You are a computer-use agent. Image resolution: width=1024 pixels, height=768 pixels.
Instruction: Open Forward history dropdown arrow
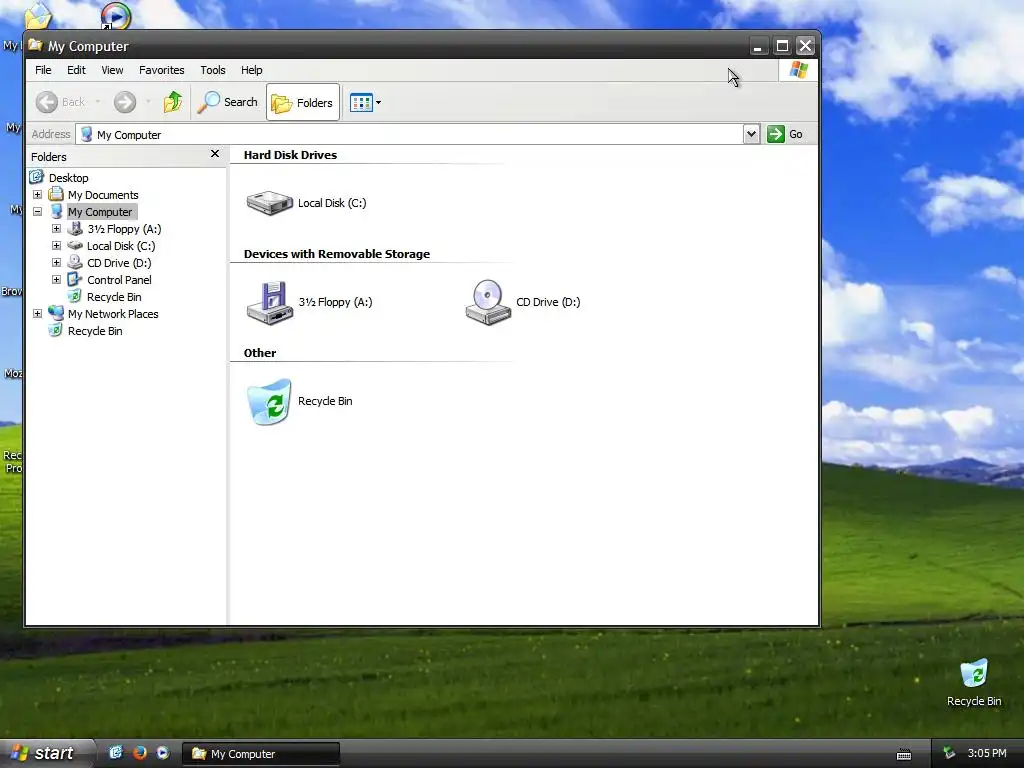pos(148,102)
